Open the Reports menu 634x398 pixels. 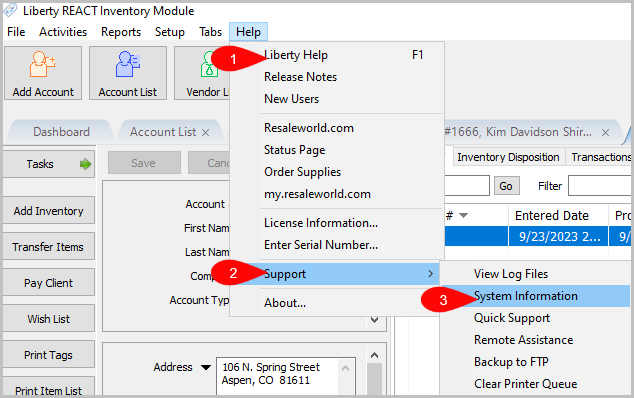121,32
